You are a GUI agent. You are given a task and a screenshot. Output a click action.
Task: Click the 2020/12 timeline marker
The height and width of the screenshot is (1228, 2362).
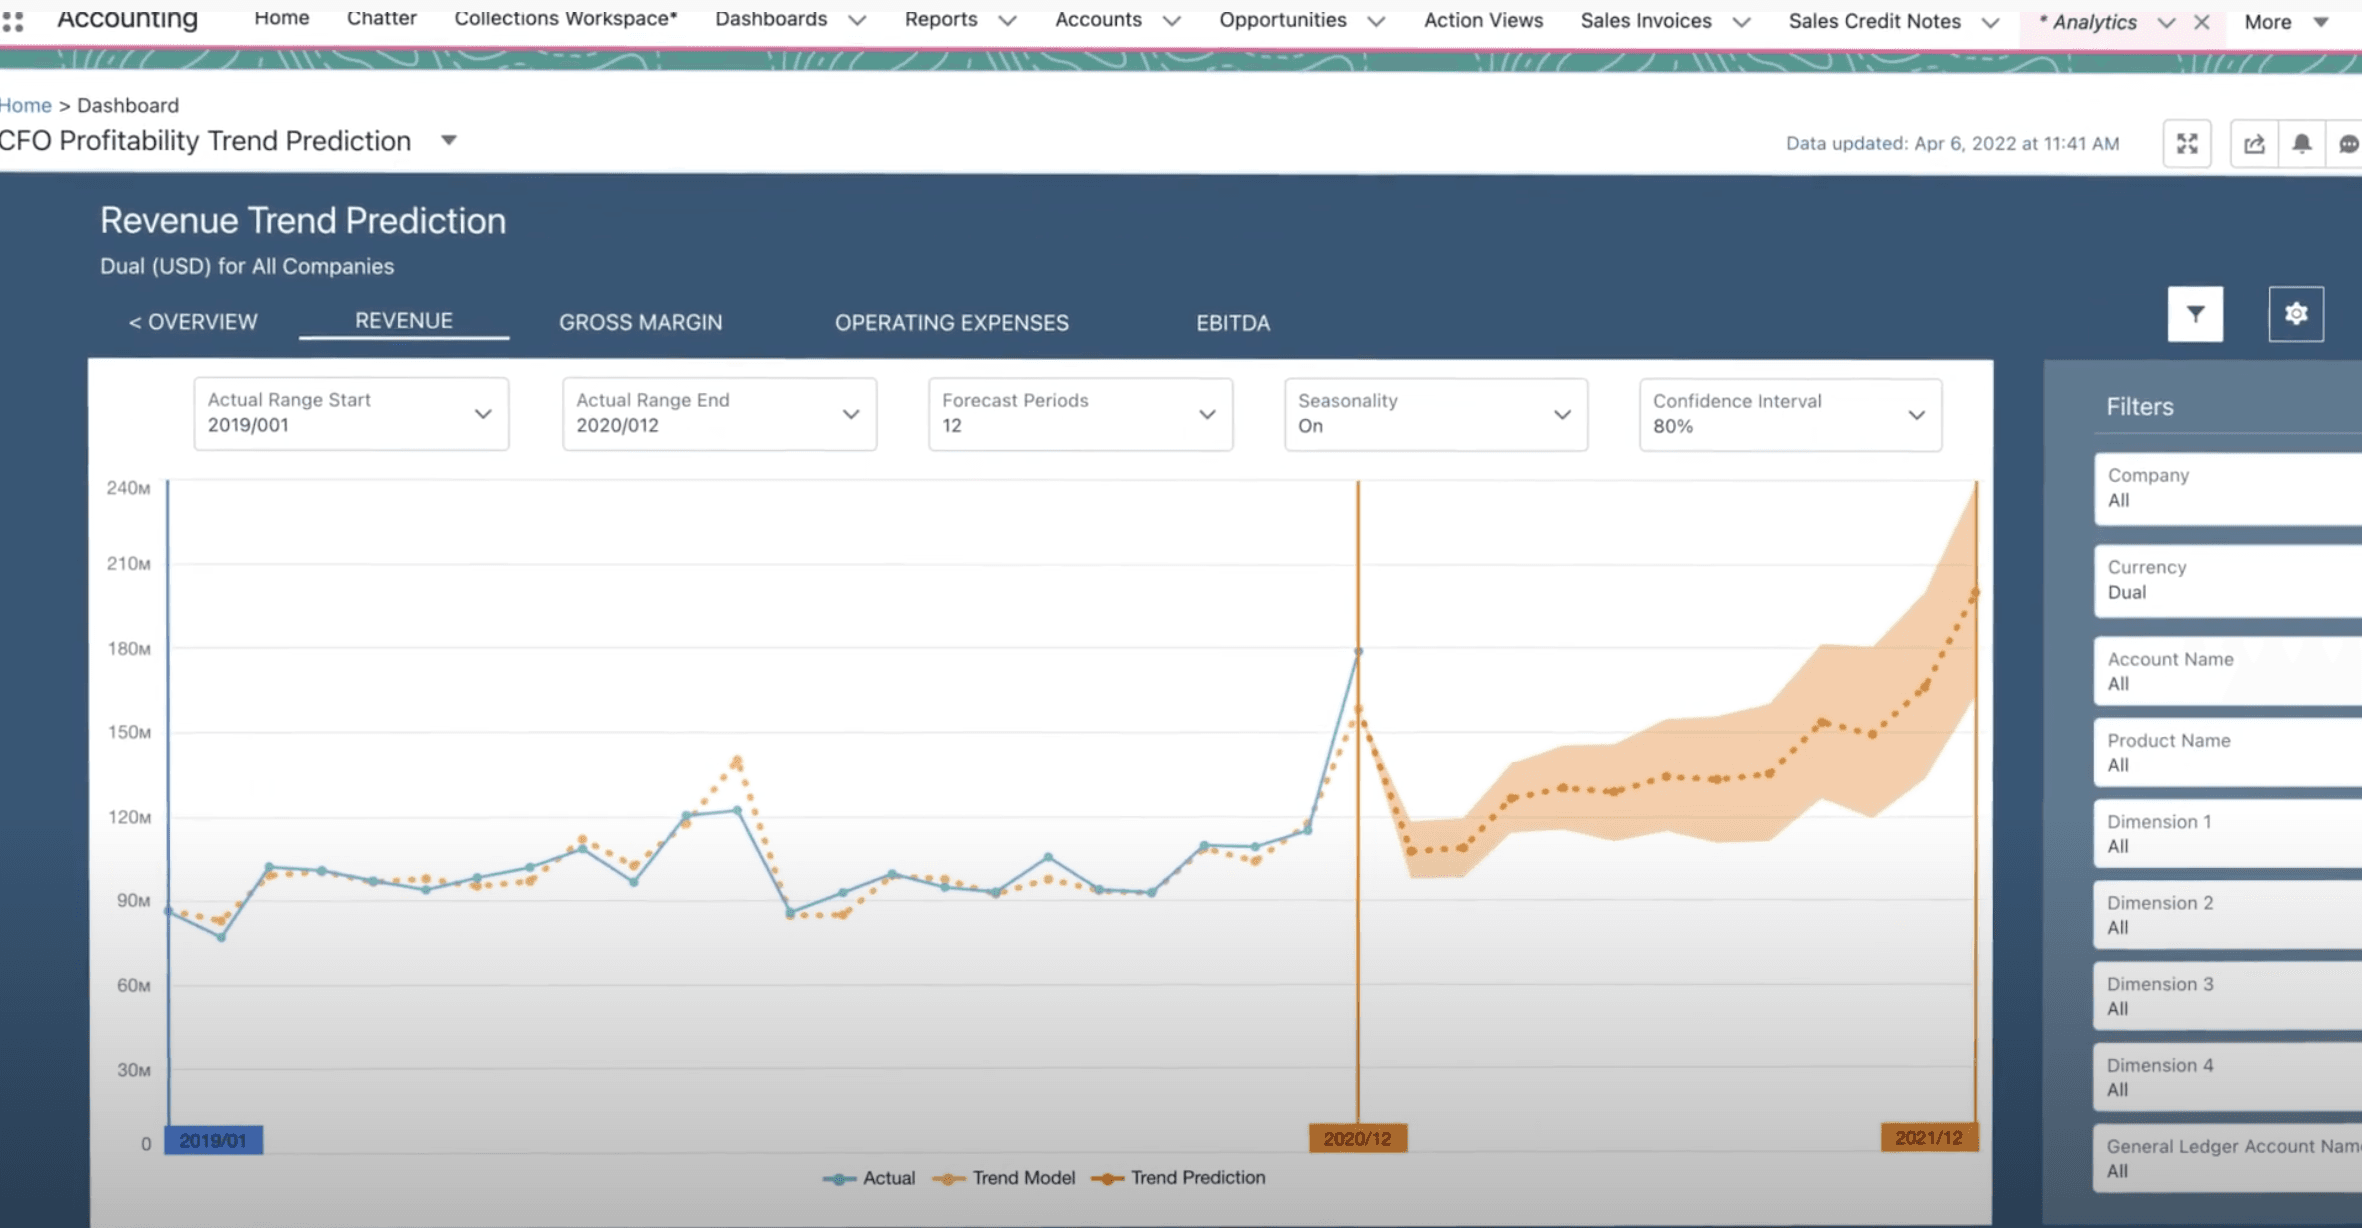point(1357,1138)
